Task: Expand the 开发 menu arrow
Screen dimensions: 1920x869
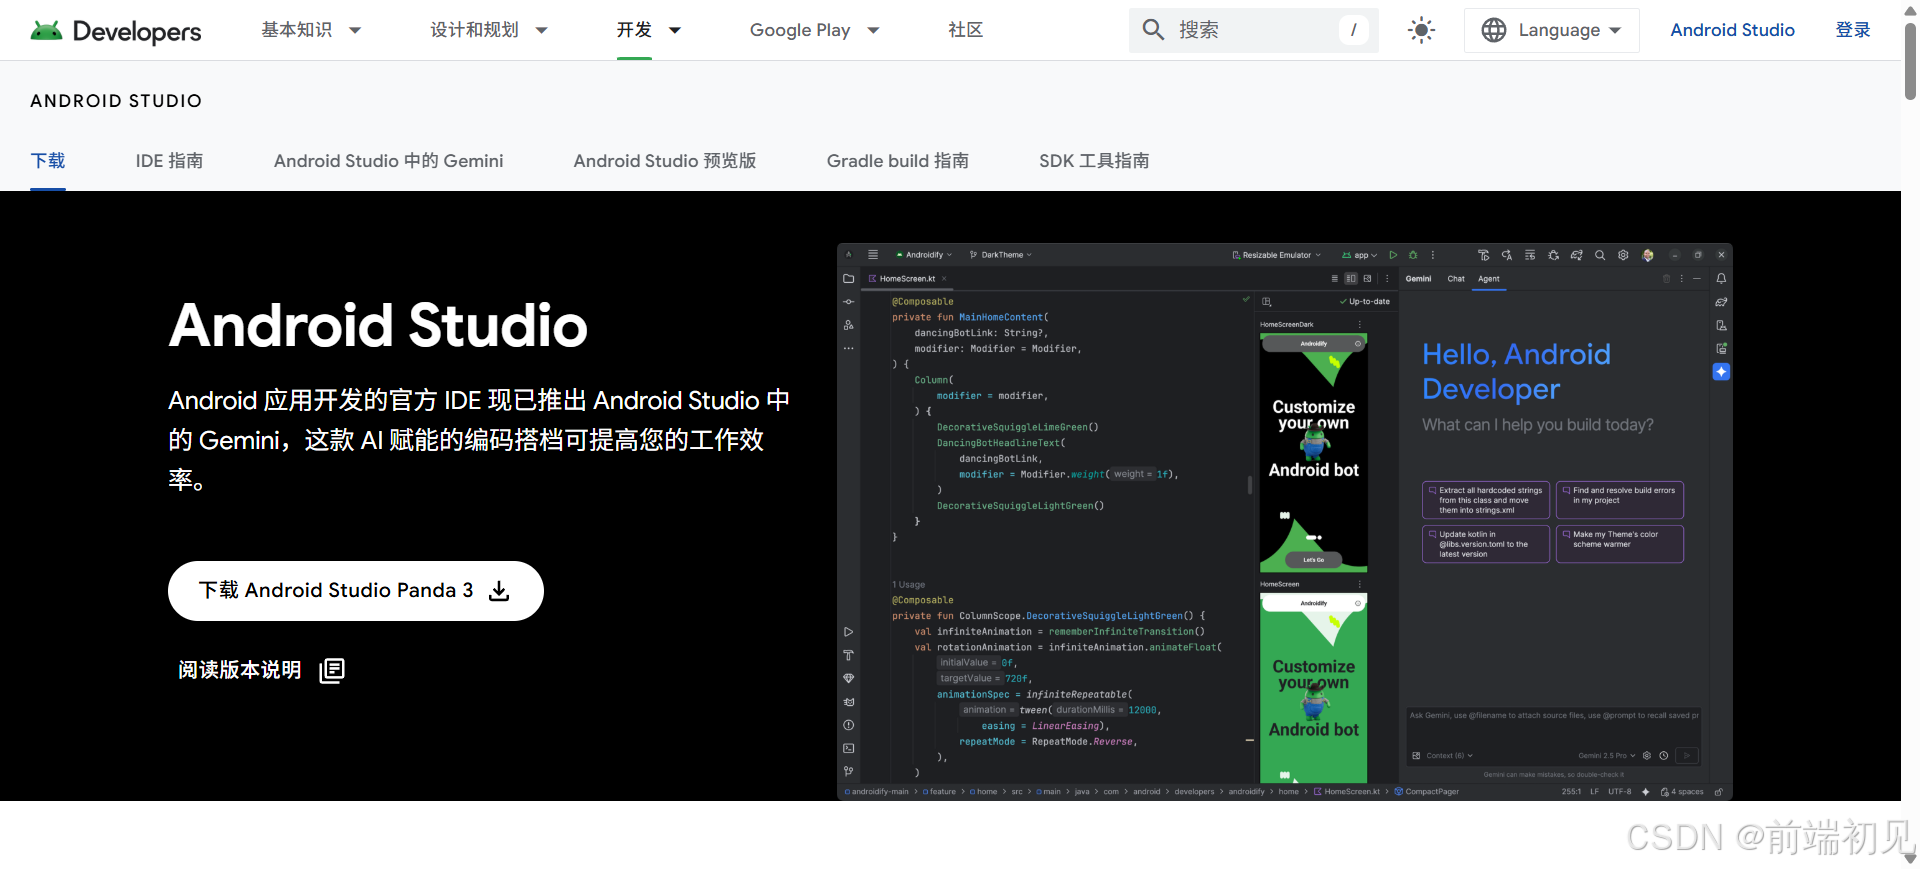Action: click(675, 30)
